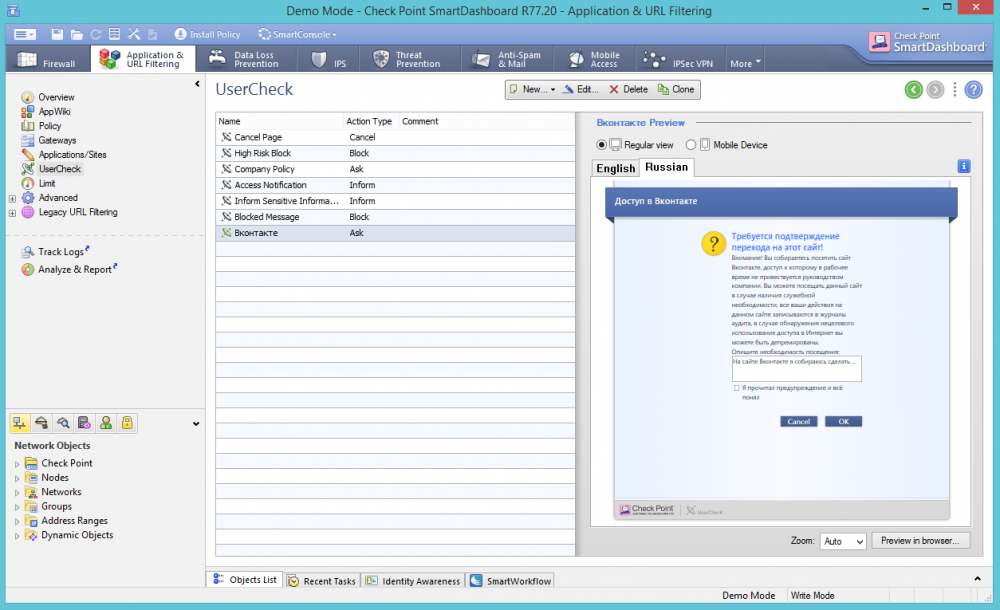The width and height of the screenshot is (1000, 610).
Task: Select the Mobile Device radio button
Action: [x=691, y=145]
